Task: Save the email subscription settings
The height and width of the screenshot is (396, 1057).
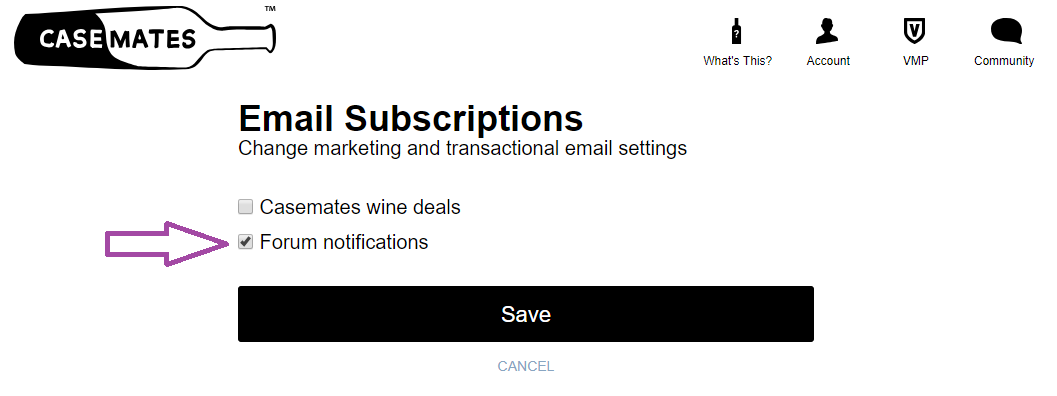Action: (x=526, y=314)
